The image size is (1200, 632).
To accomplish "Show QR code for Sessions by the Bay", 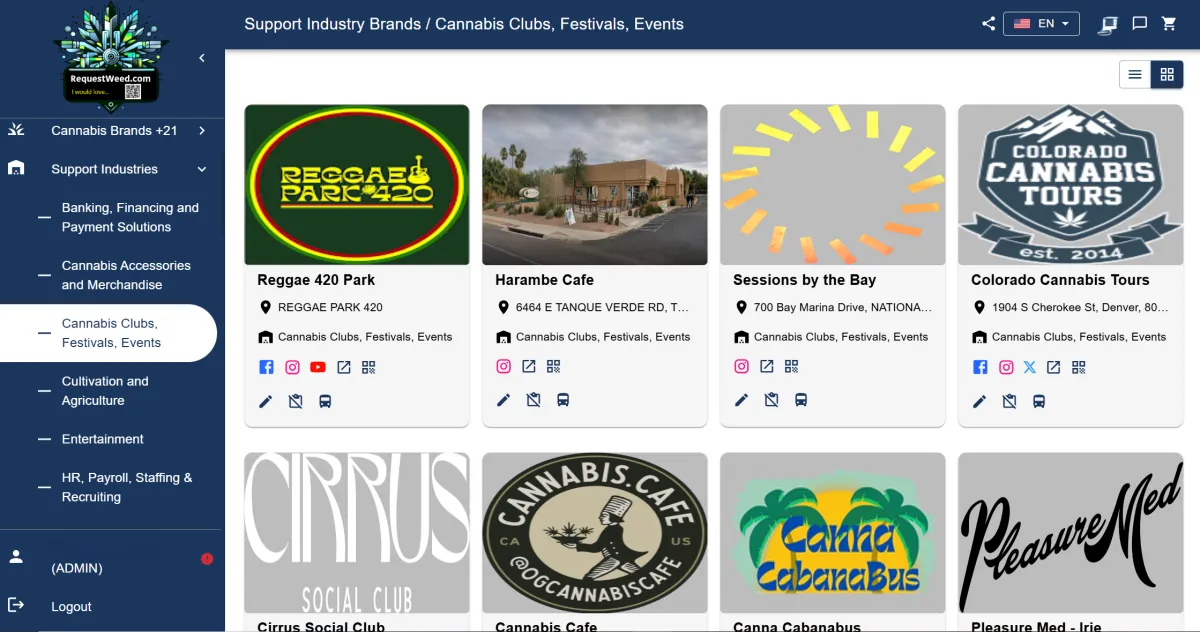I will tap(792, 367).
